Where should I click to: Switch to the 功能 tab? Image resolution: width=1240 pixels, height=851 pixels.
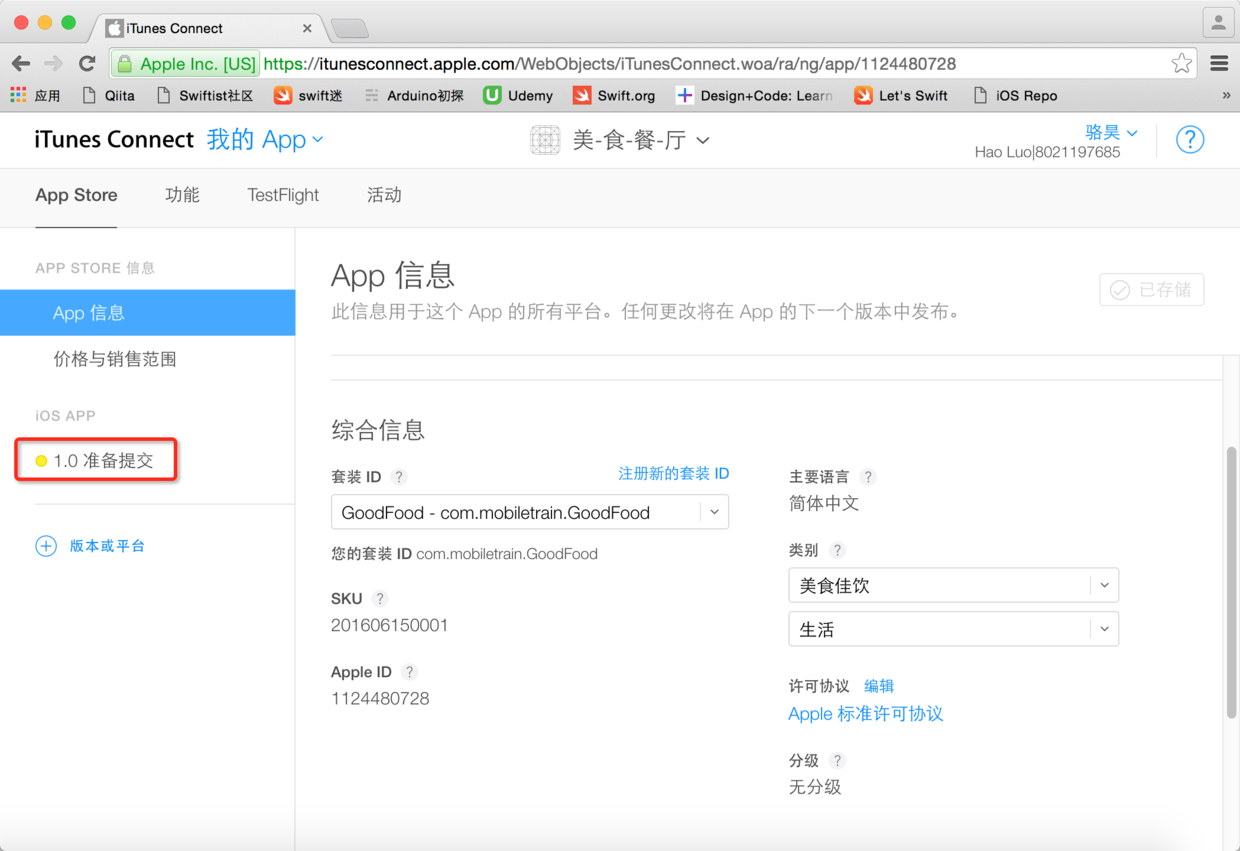click(182, 195)
